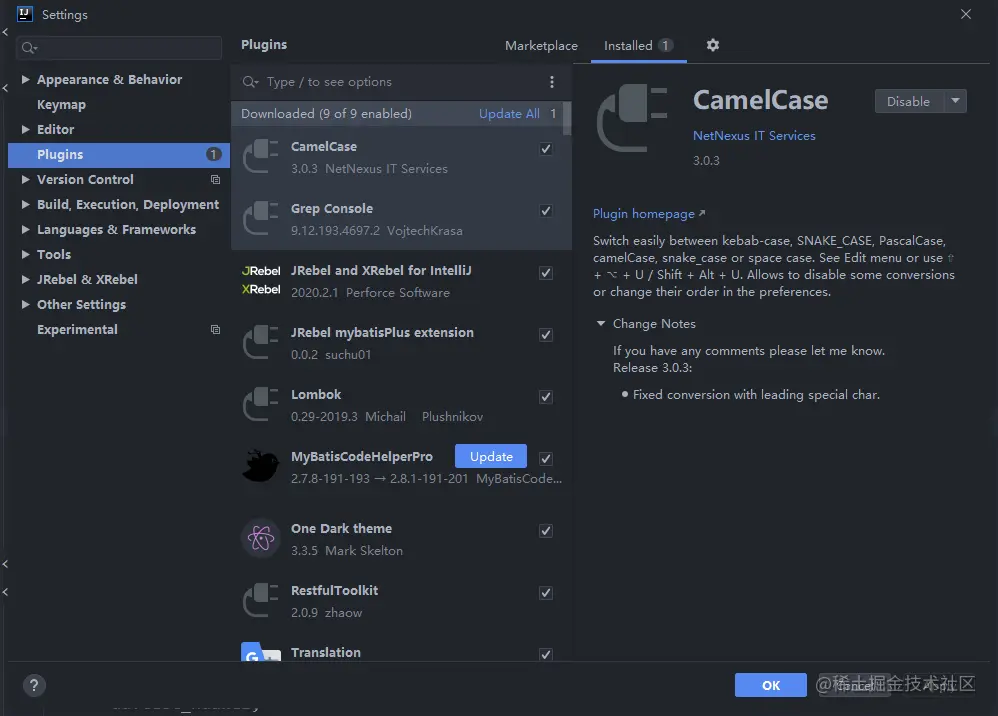The height and width of the screenshot is (716, 998).
Task: Toggle the MyBatisCodeHelperPro checkbox
Action: [545, 459]
